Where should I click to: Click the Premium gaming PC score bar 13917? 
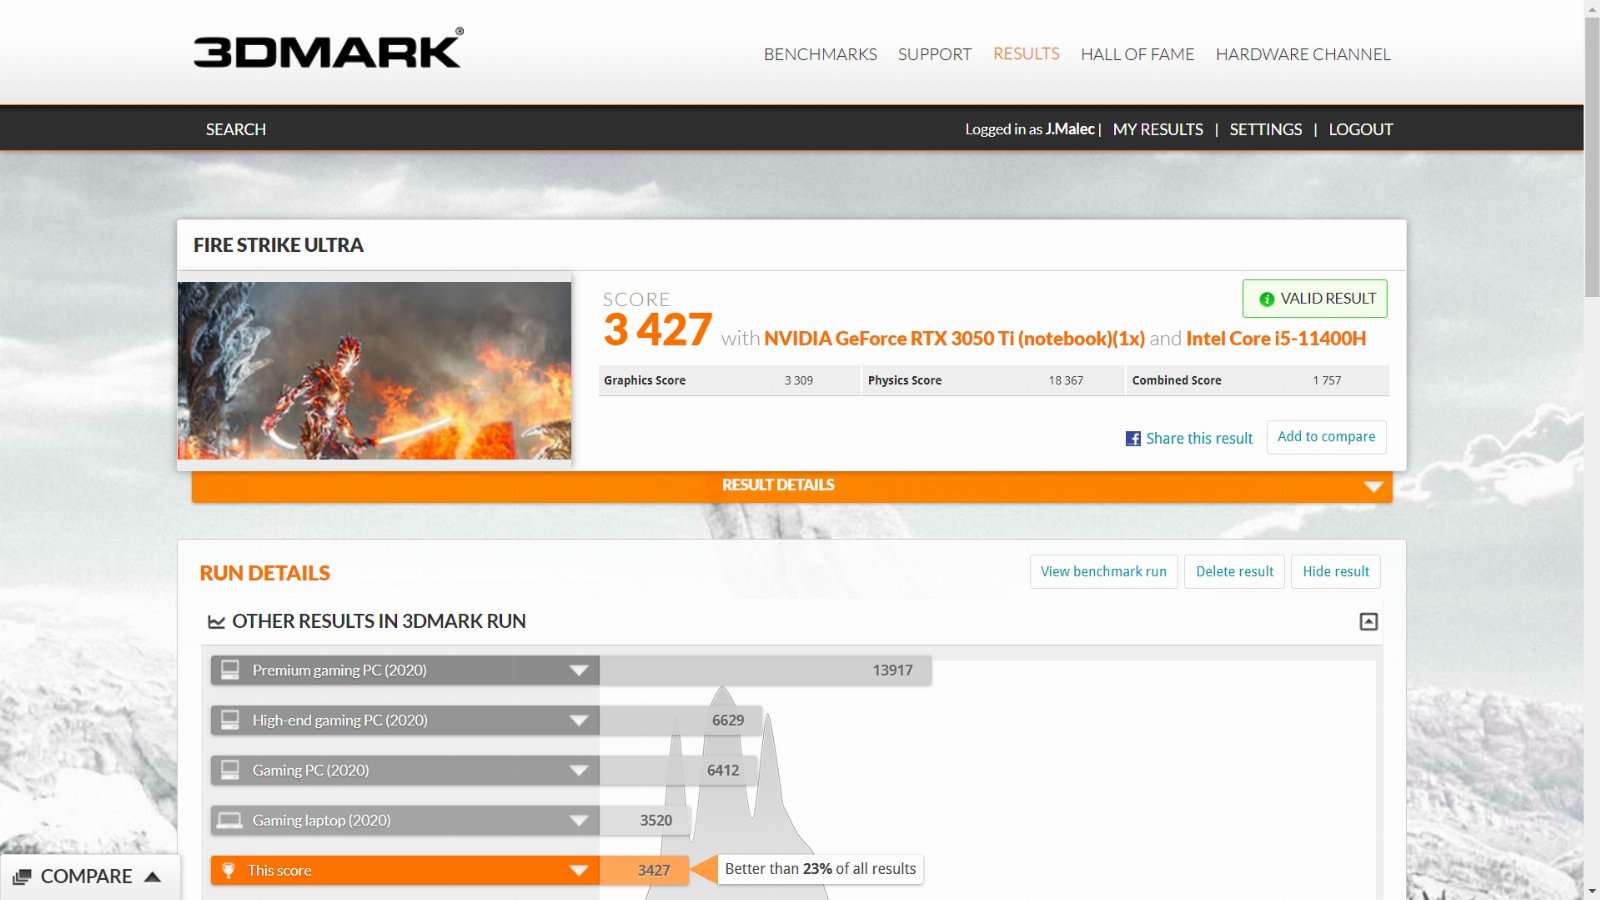766,670
